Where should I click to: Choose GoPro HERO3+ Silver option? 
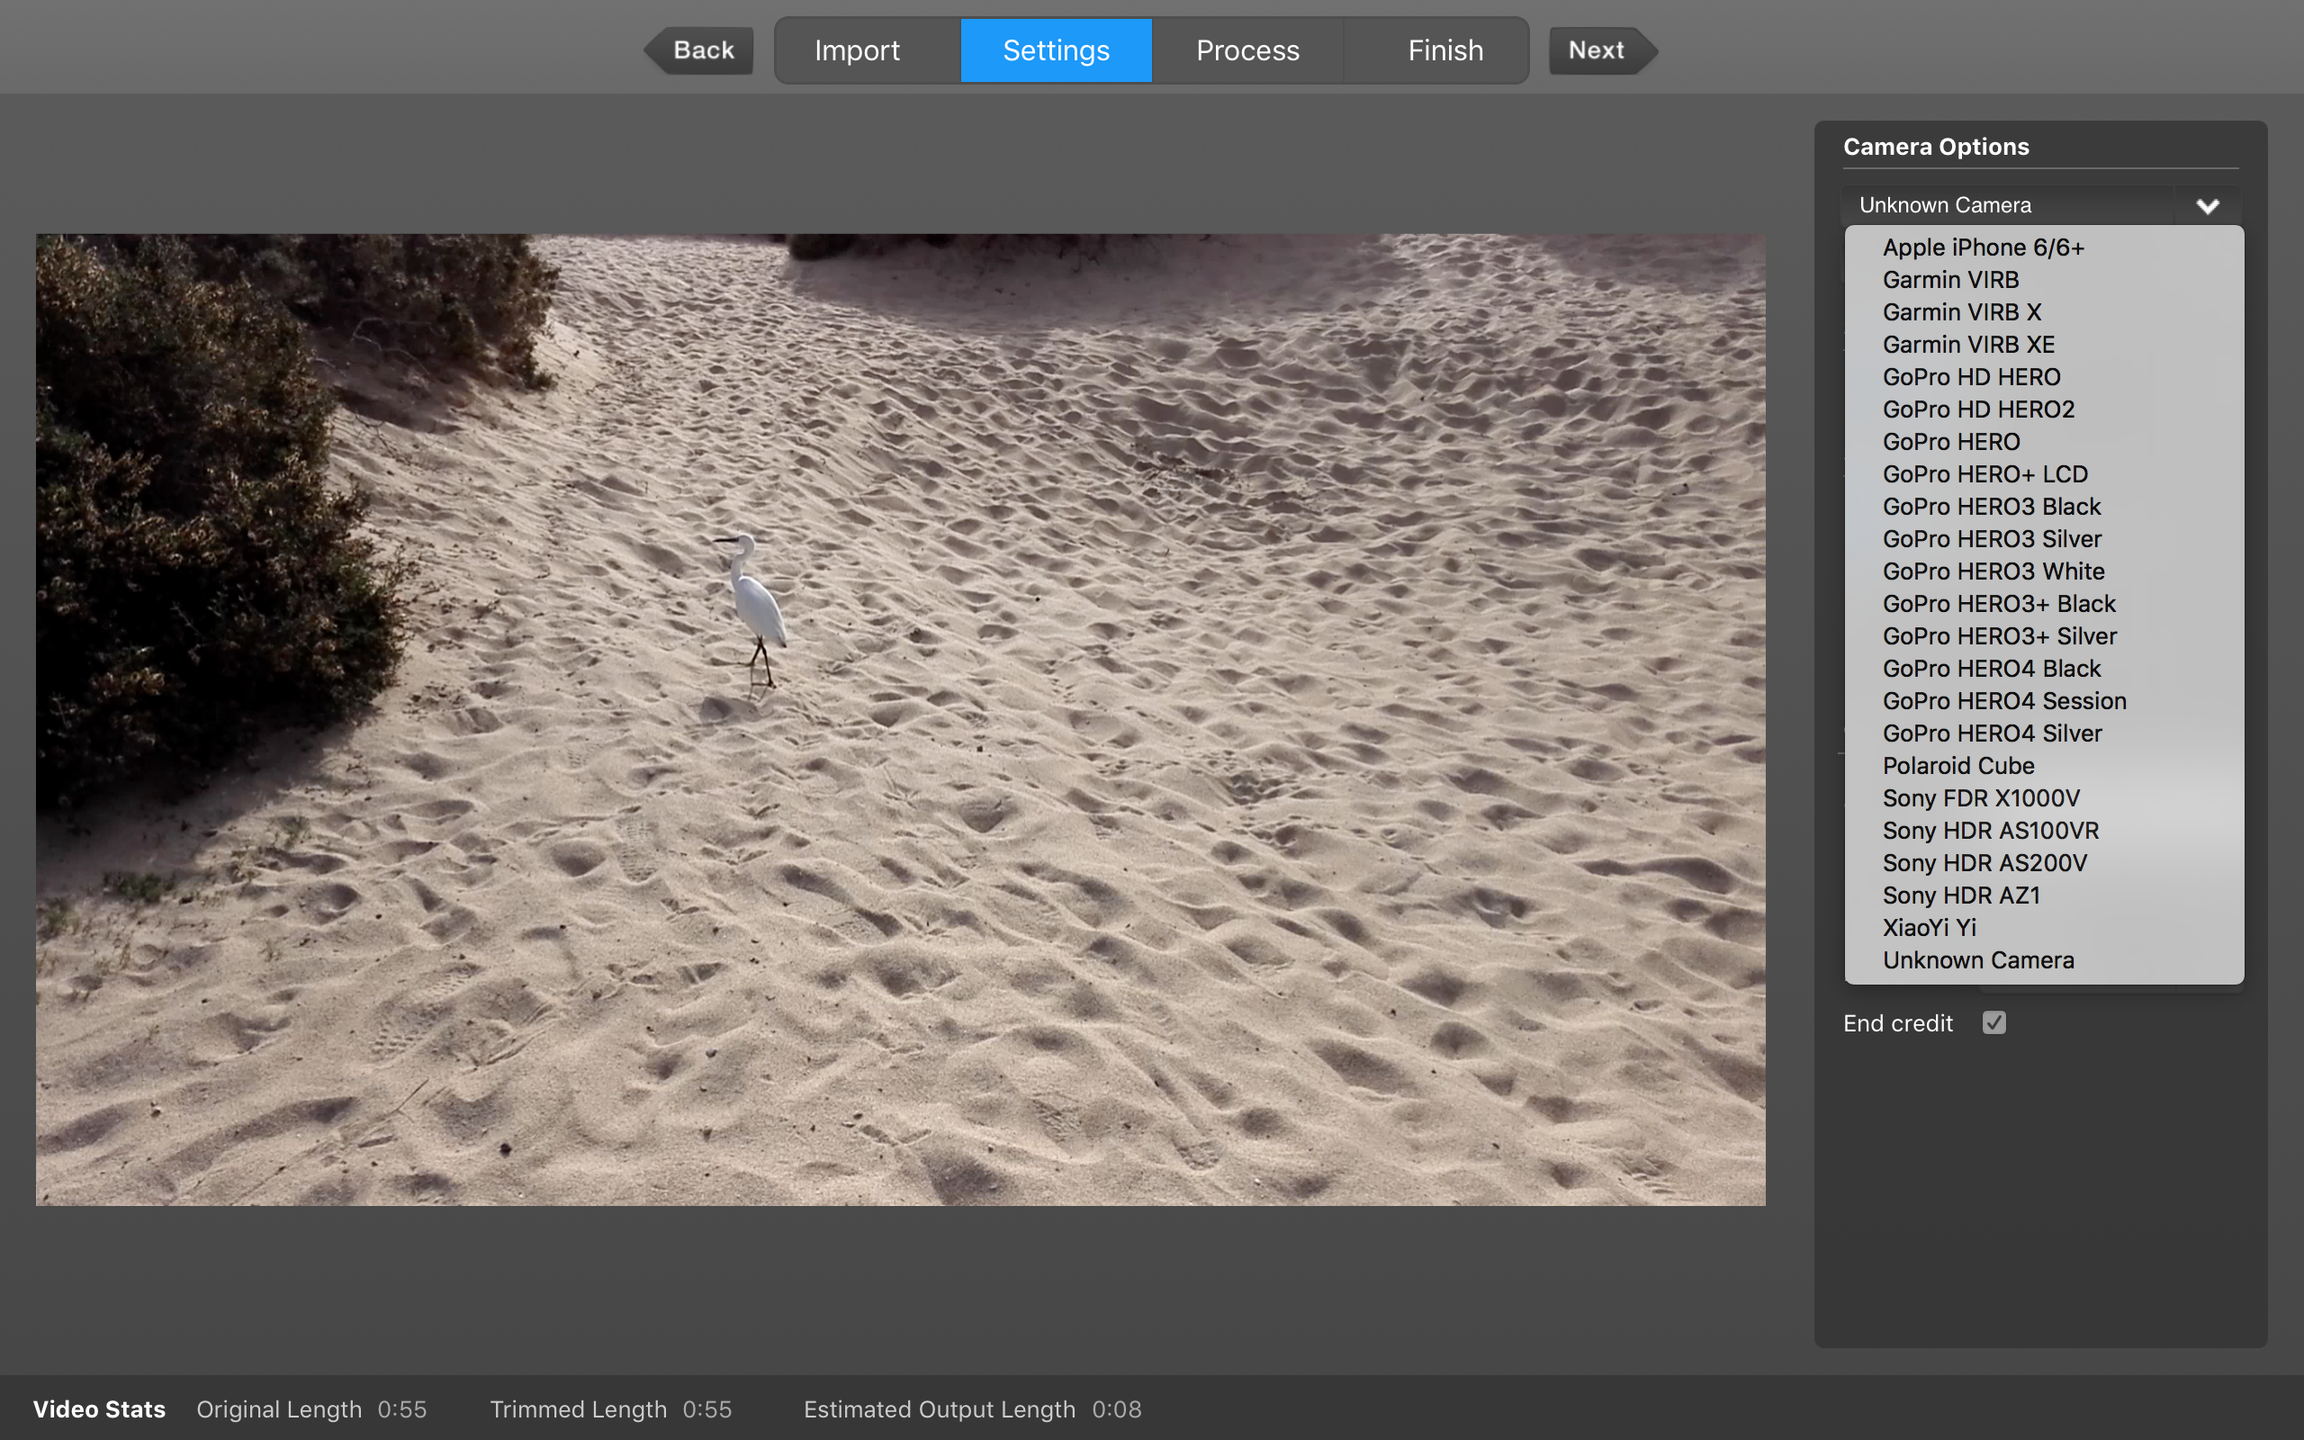pyautogui.click(x=2044, y=636)
